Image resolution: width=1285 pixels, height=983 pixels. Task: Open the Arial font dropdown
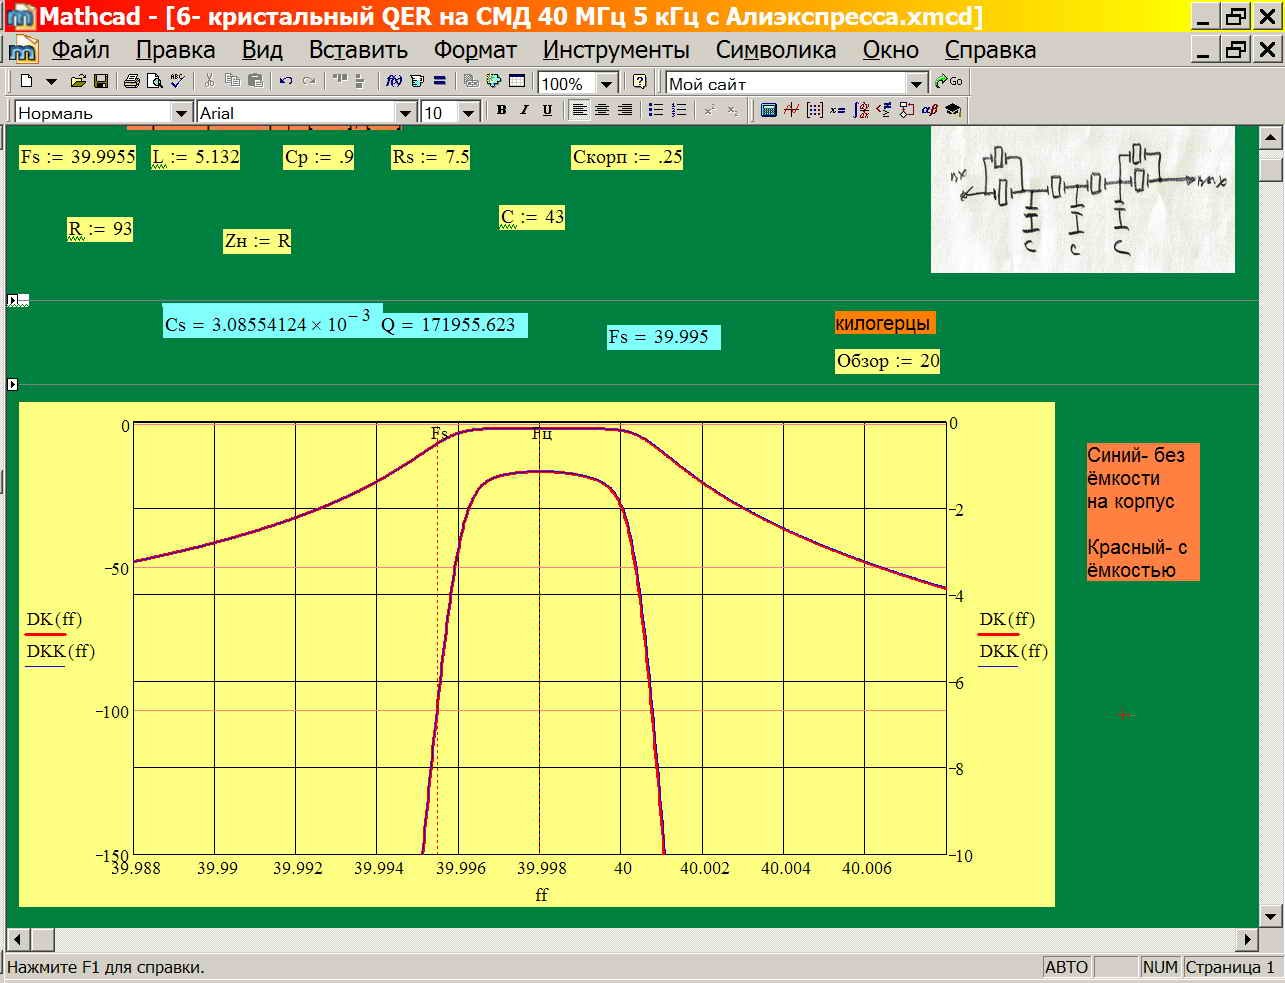pos(405,113)
